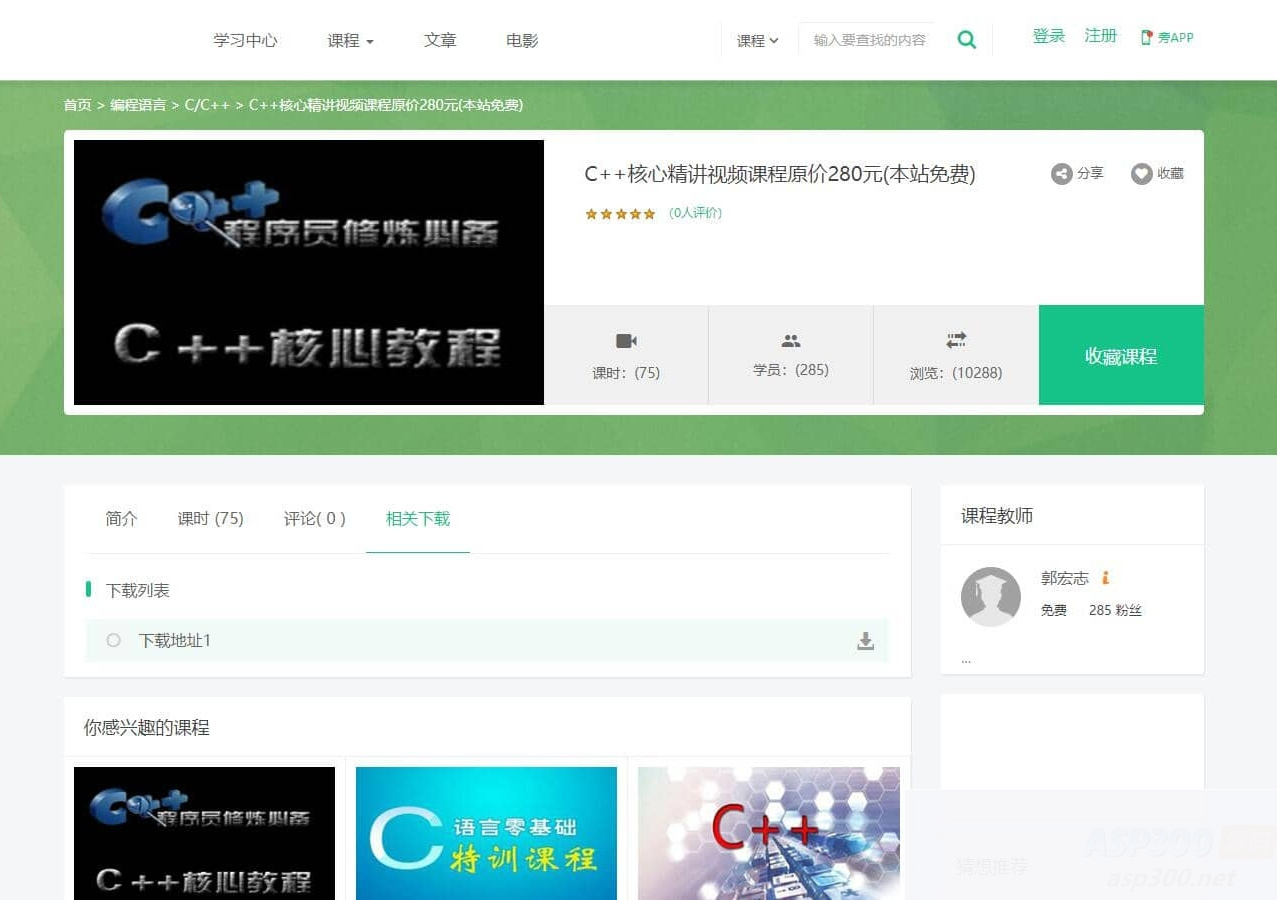This screenshot has height=900, width=1277.
Task: Click the C语言零基础特训课程 thumbnail
Action: pyautogui.click(x=486, y=833)
